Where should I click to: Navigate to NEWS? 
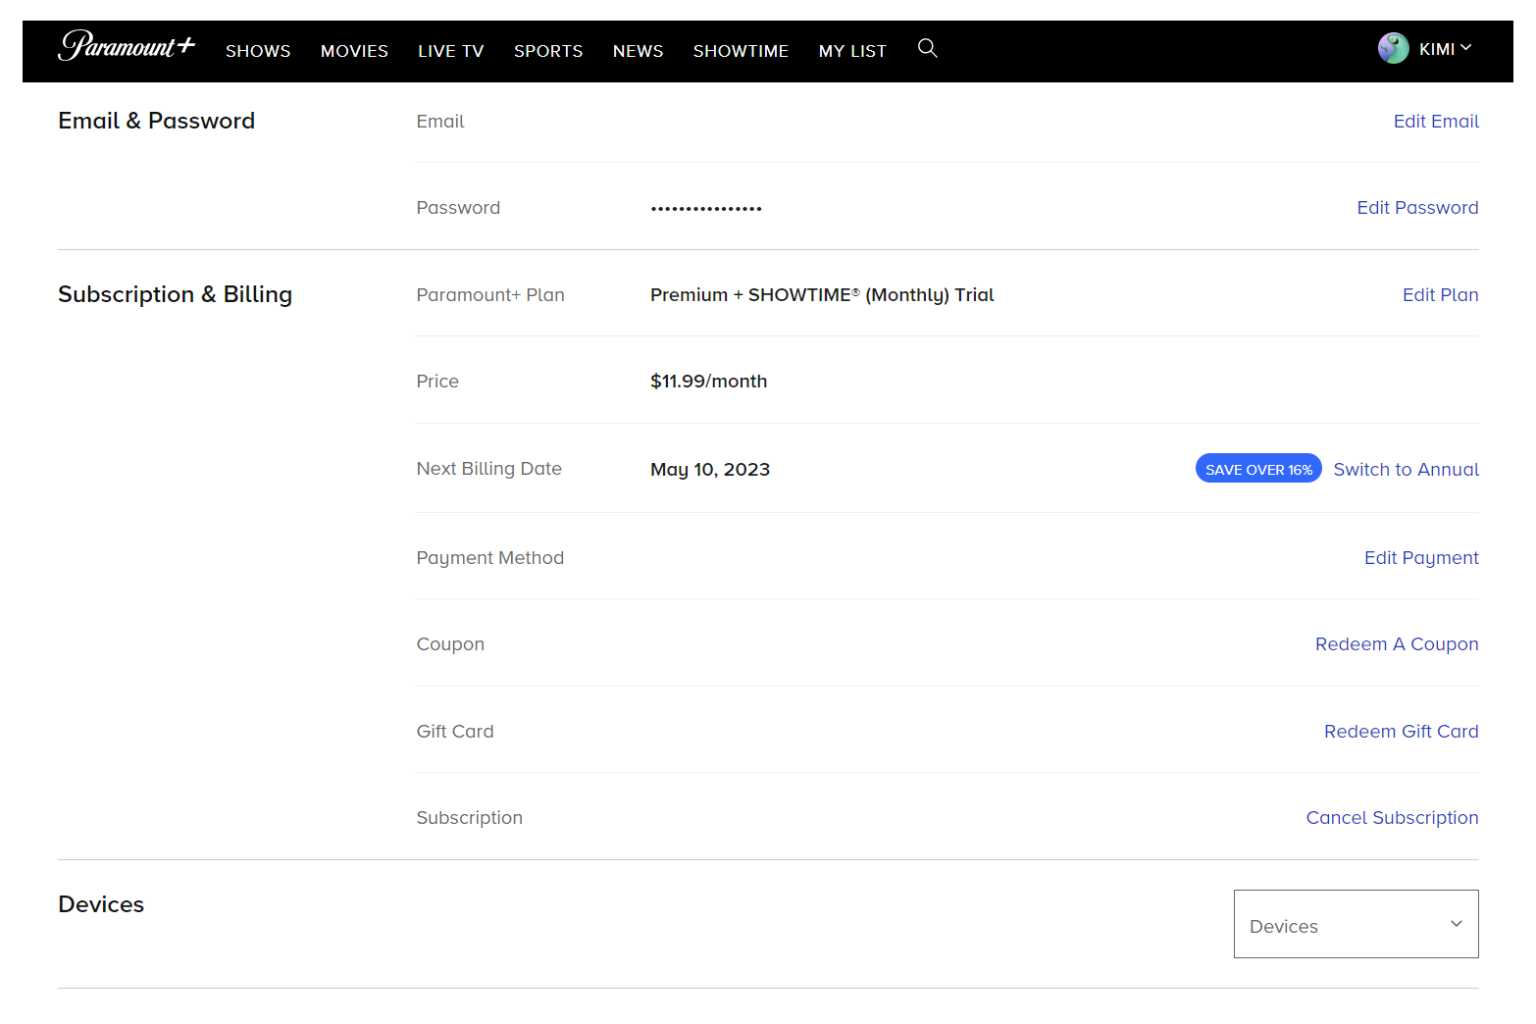637,51
